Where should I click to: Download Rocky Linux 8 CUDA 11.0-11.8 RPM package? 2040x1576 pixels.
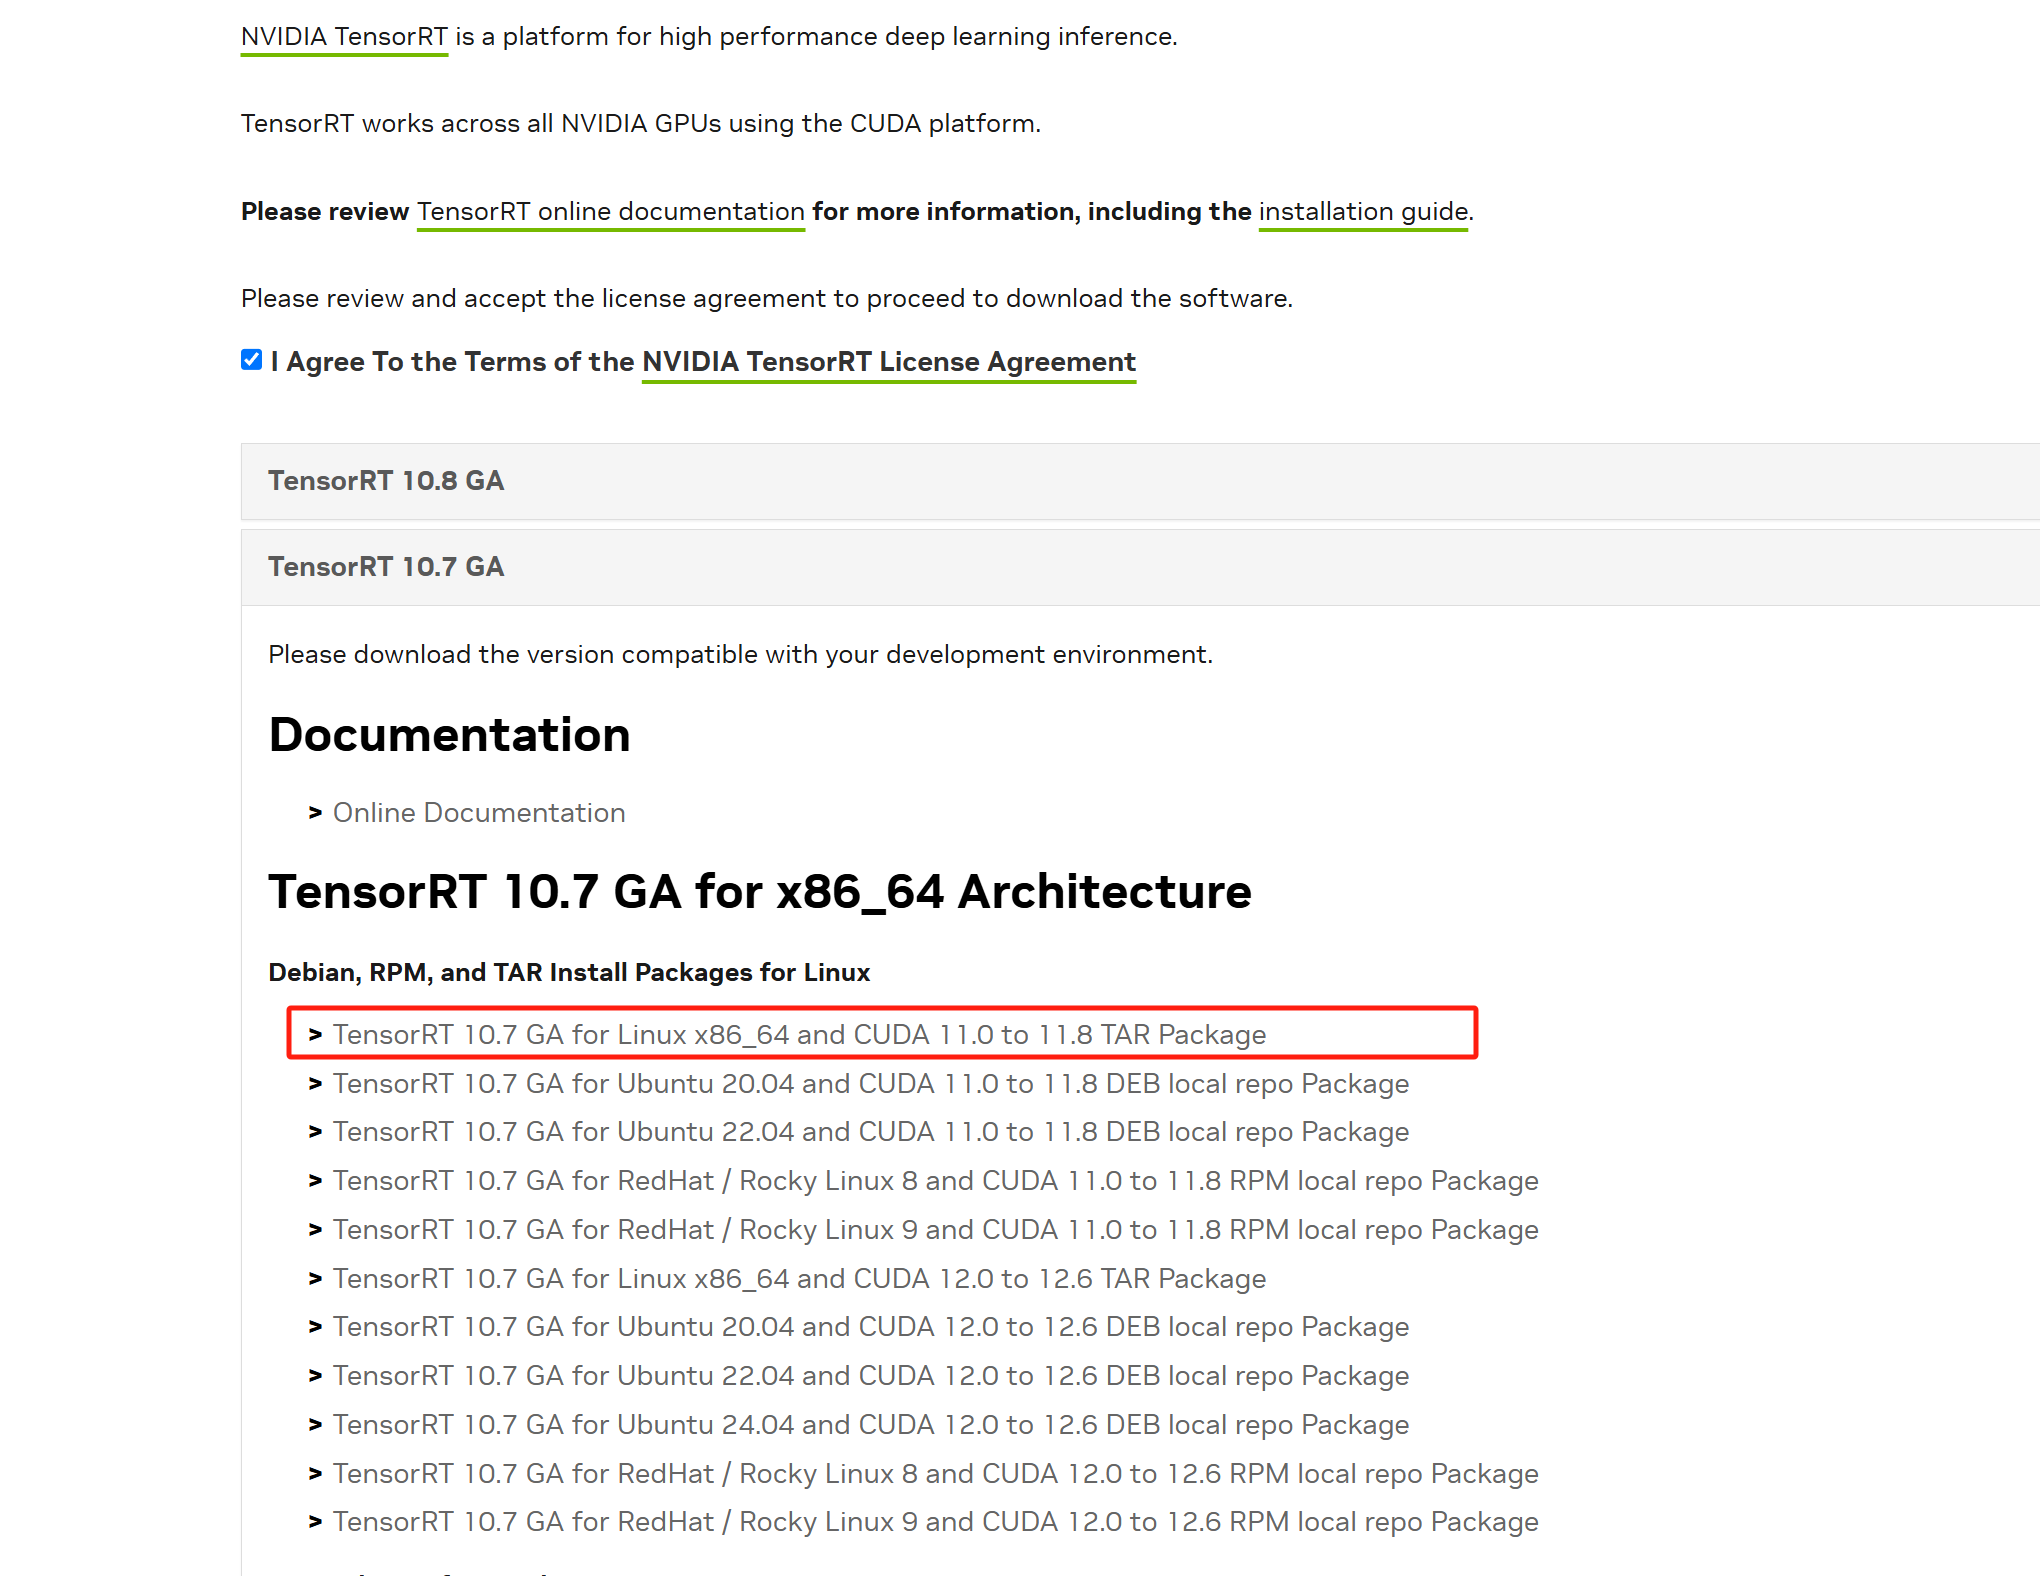[935, 1181]
